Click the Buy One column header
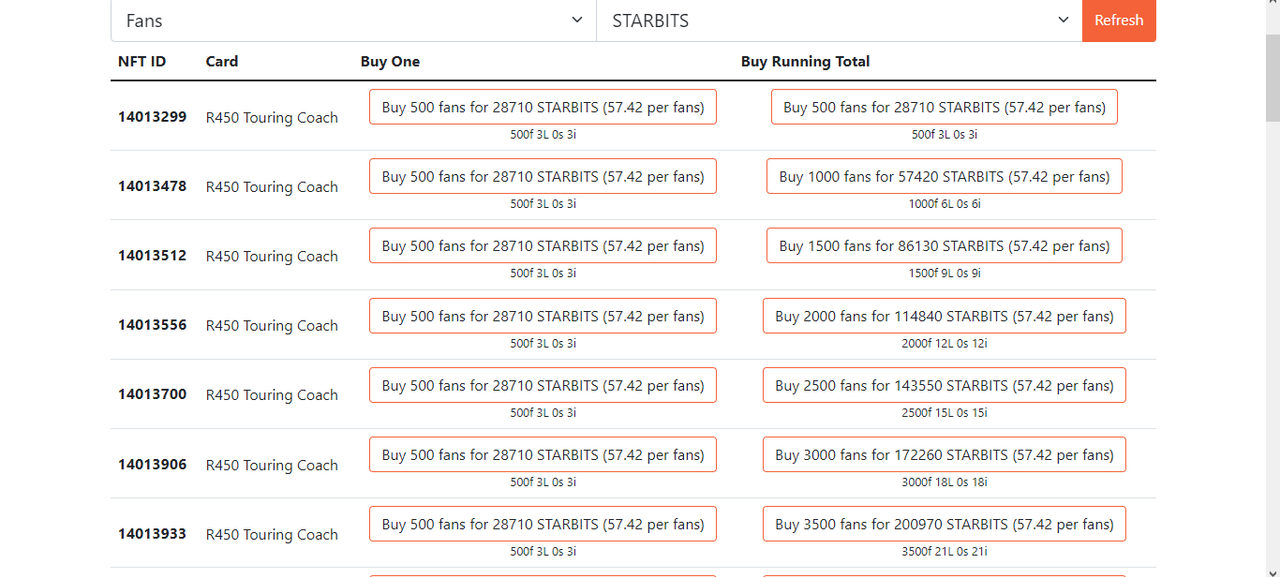Image resolution: width=1280 pixels, height=577 pixels. [x=390, y=61]
